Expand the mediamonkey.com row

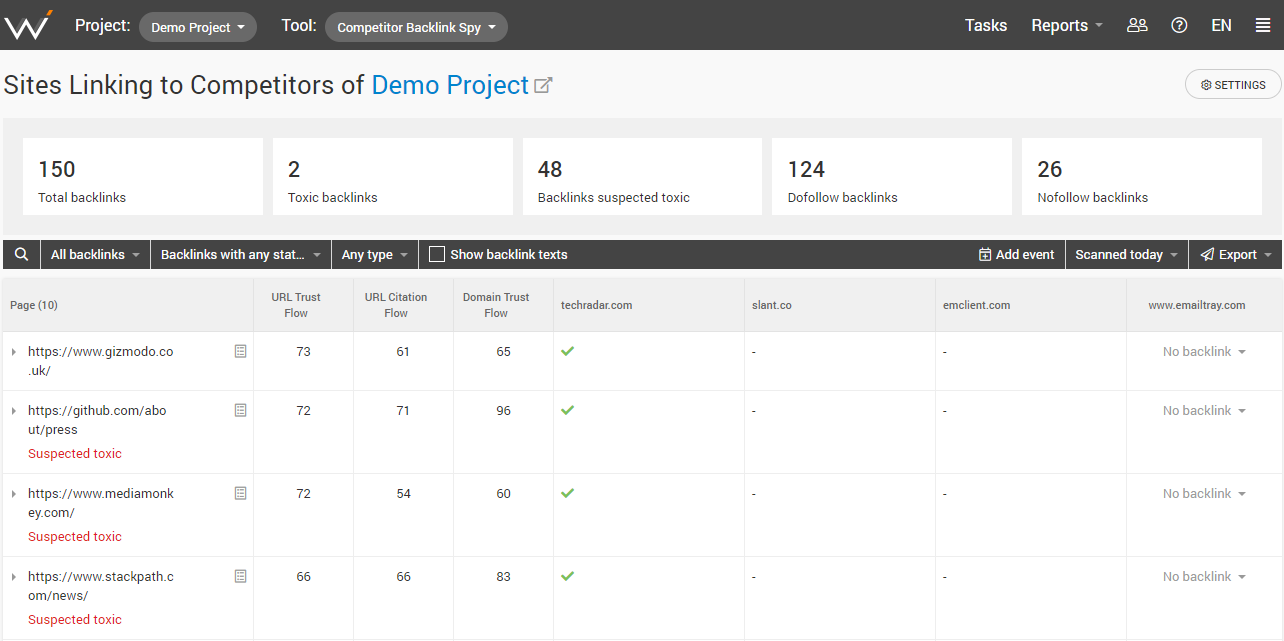point(14,494)
